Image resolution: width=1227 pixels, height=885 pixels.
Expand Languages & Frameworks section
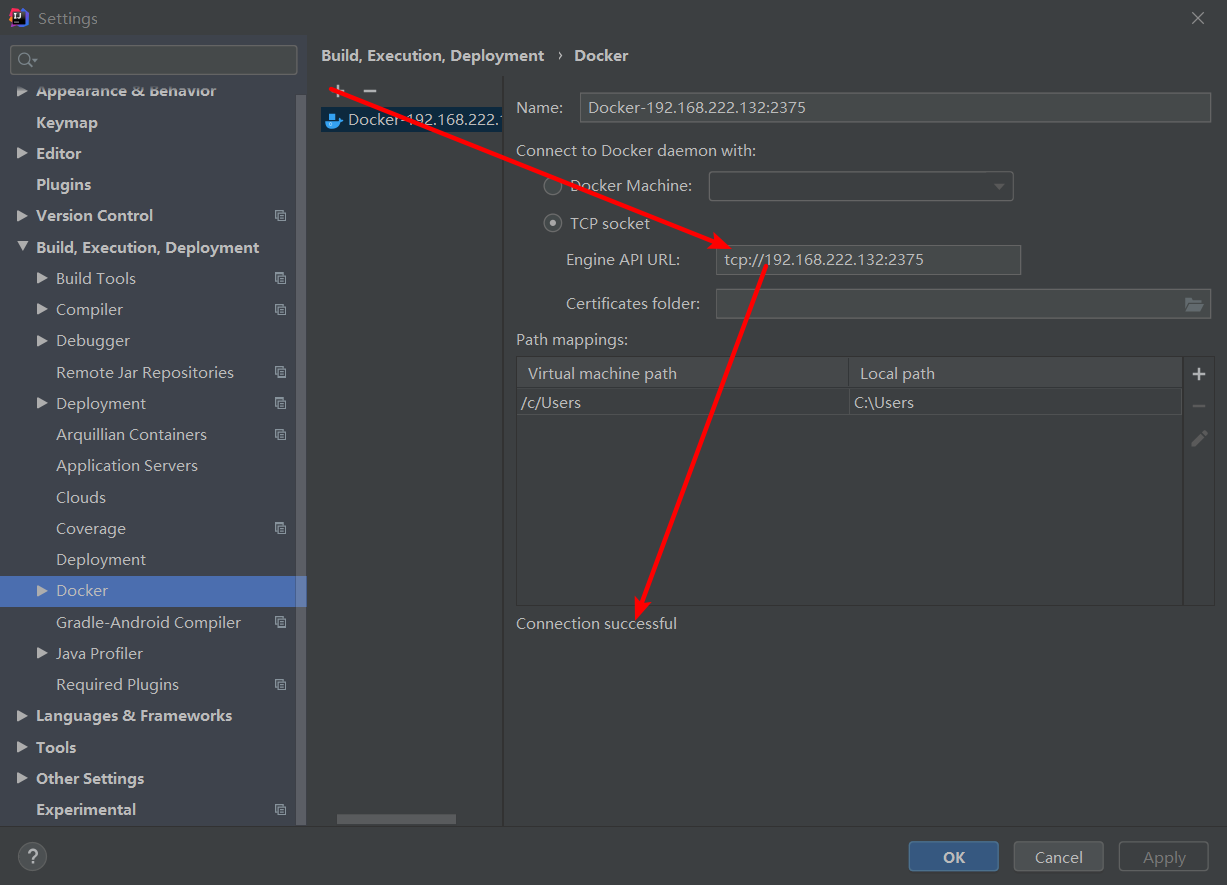[x=22, y=716]
